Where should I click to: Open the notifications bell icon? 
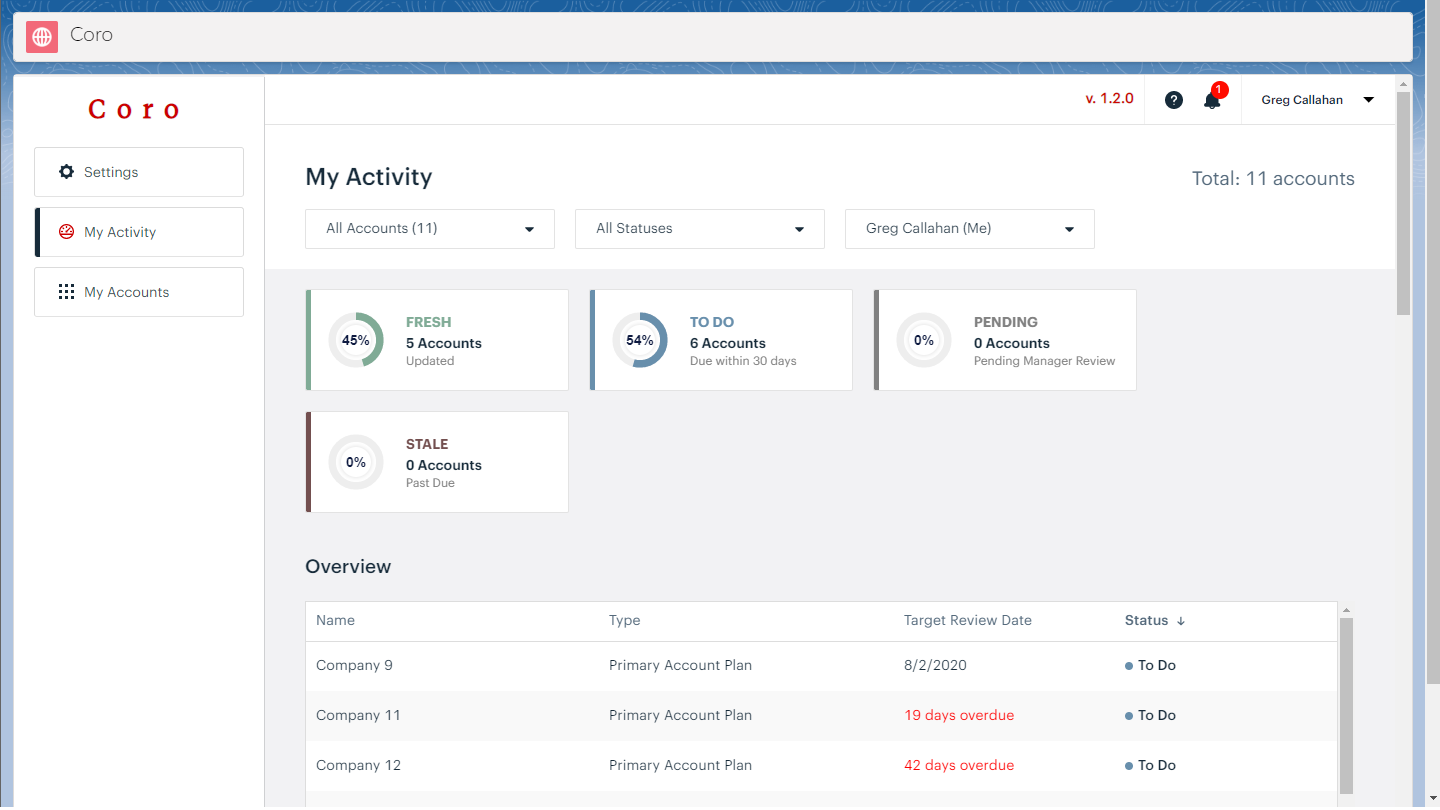1212,100
